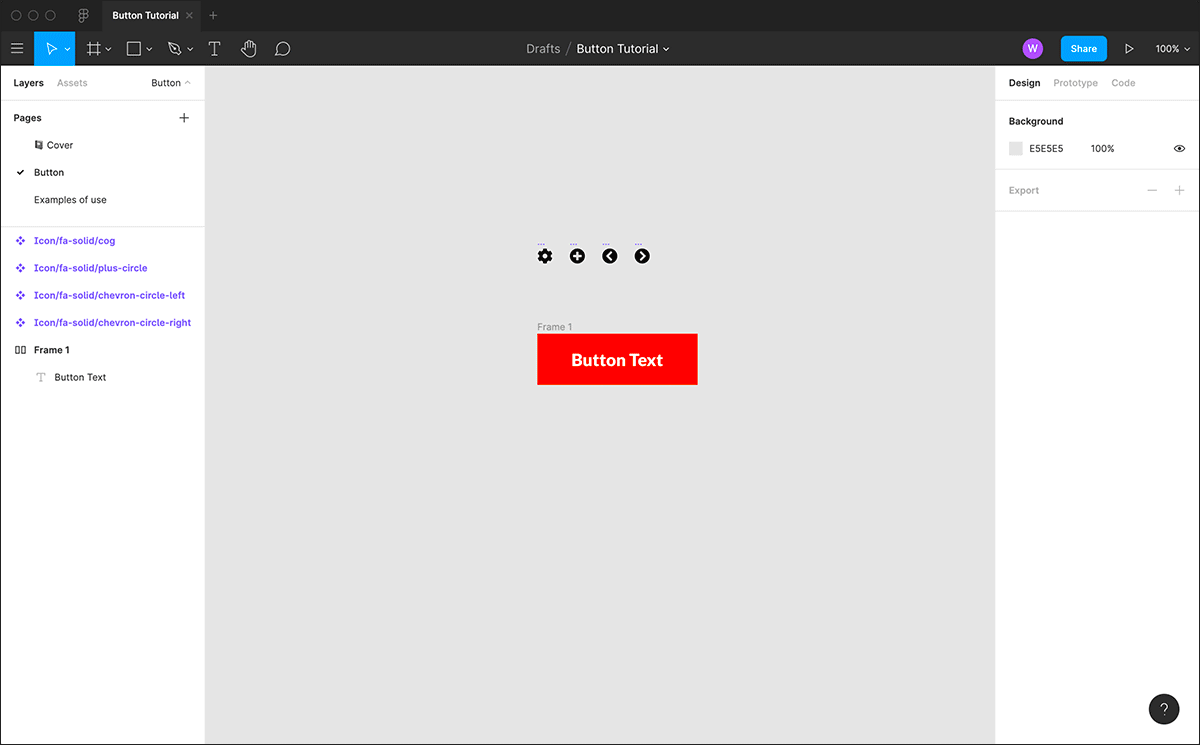The height and width of the screenshot is (745, 1200).
Task: Click the Share button
Action: (x=1084, y=48)
